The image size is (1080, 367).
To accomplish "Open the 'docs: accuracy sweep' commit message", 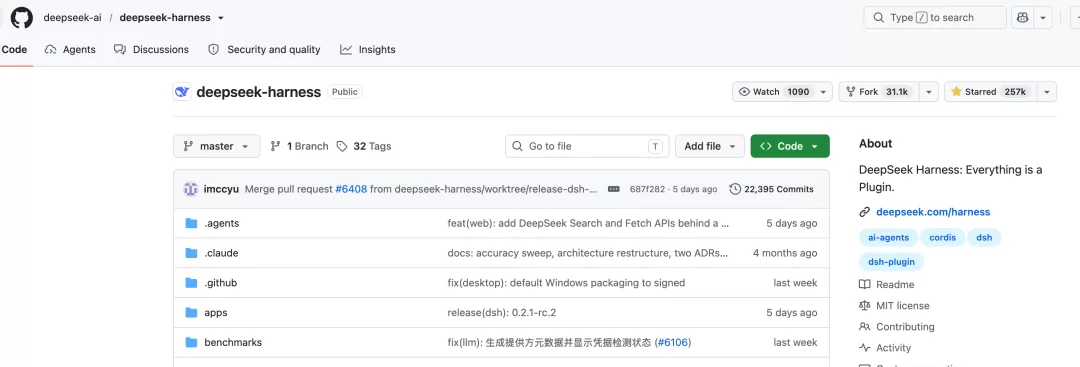I will (x=588, y=253).
